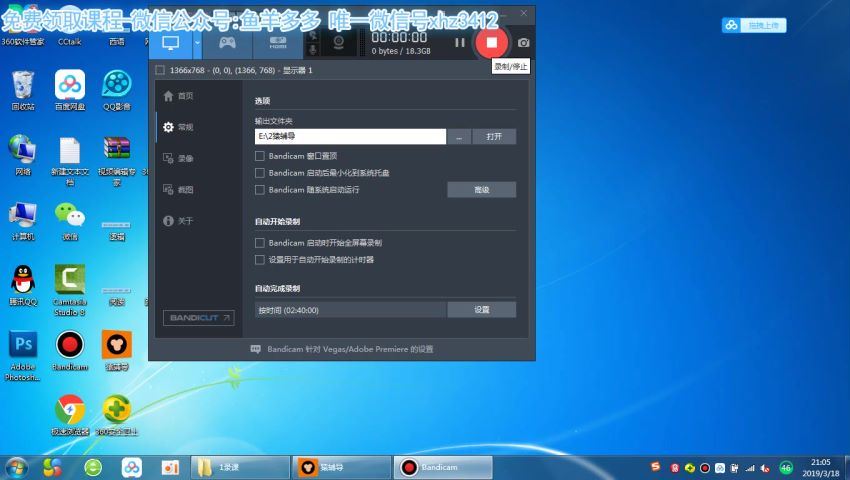The width and height of the screenshot is (850, 480).
Task: Open the 首页 Home section in sidebar
Action: pyautogui.click(x=179, y=96)
